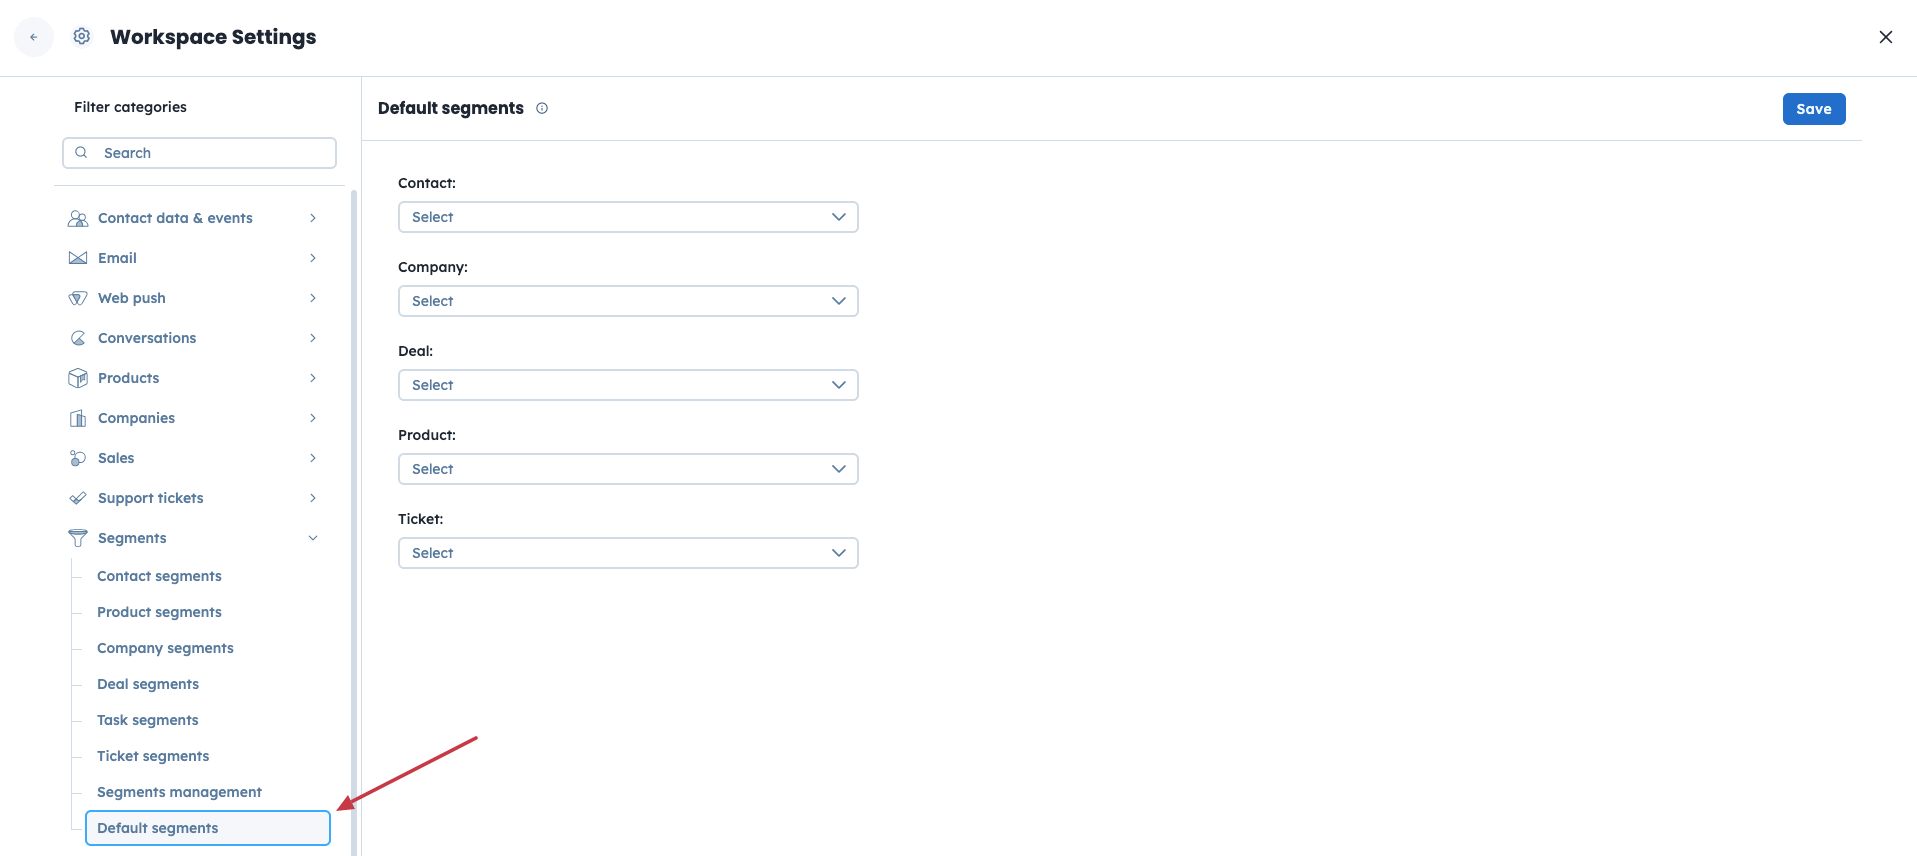Click the Web push icon

point(78,298)
